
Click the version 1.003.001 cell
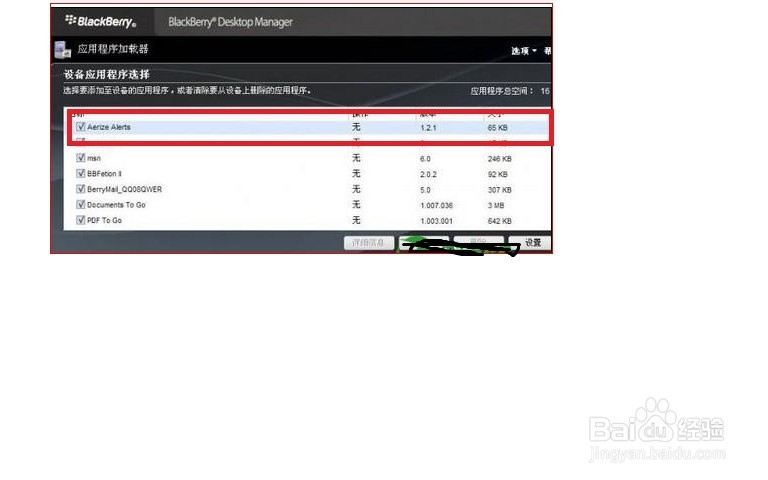(x=436, y=221)
